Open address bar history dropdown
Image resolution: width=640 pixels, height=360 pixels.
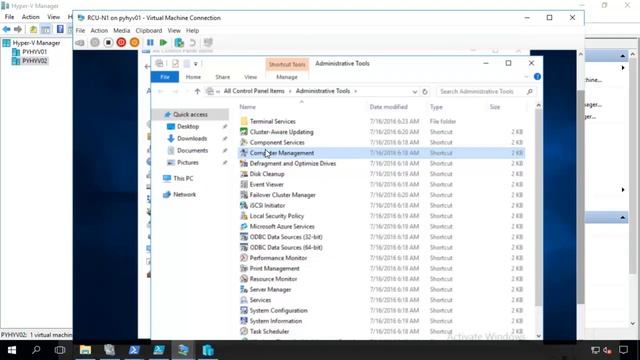(x=415, y=91)
